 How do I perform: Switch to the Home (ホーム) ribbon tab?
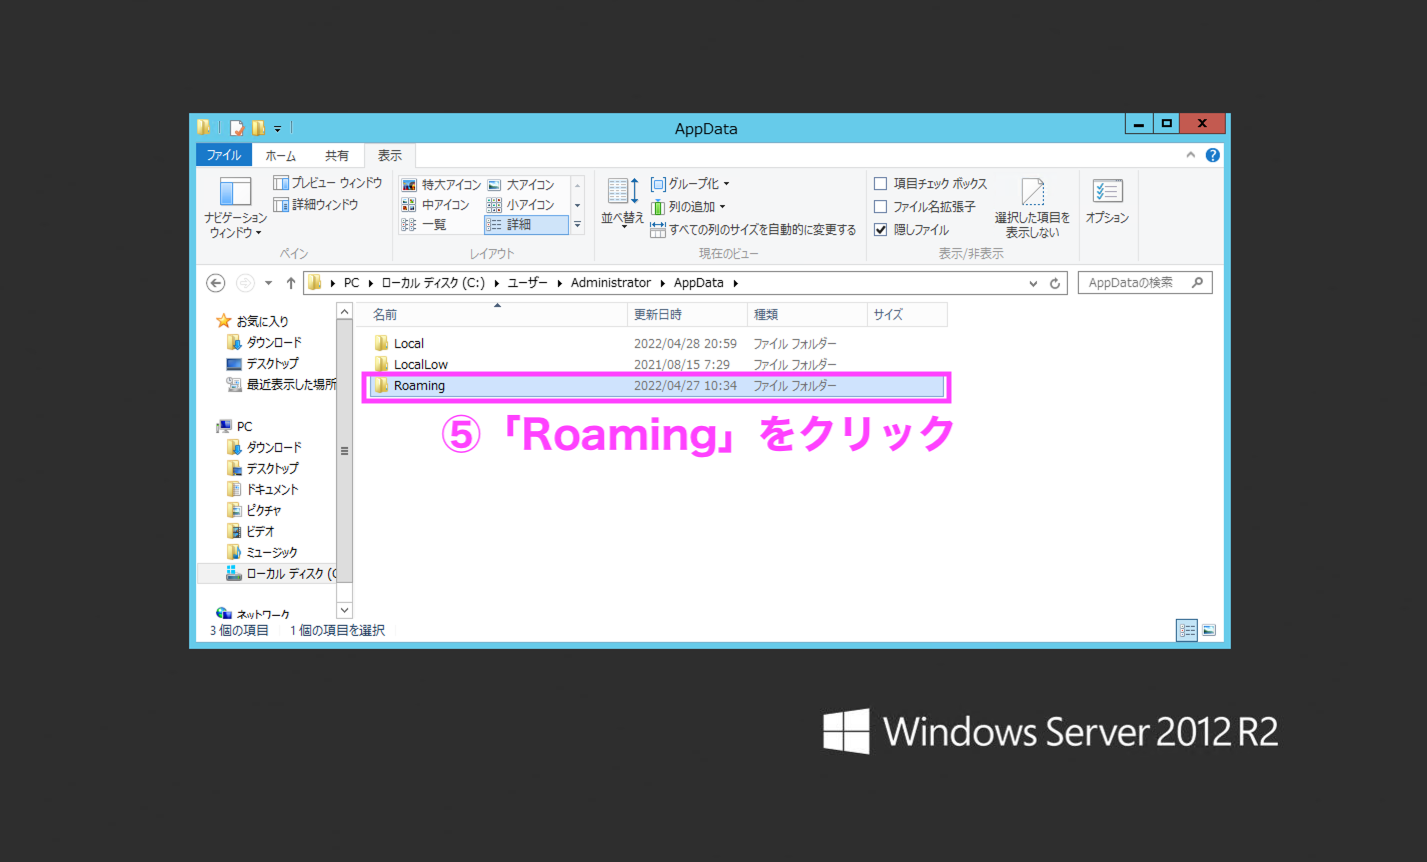coord(281,155)
